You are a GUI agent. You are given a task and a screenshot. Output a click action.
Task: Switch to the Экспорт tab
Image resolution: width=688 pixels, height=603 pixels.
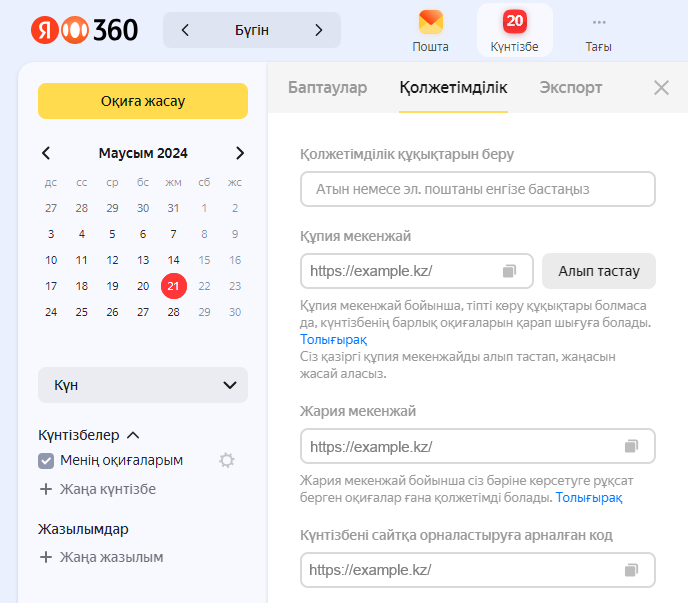click(570, 87)
